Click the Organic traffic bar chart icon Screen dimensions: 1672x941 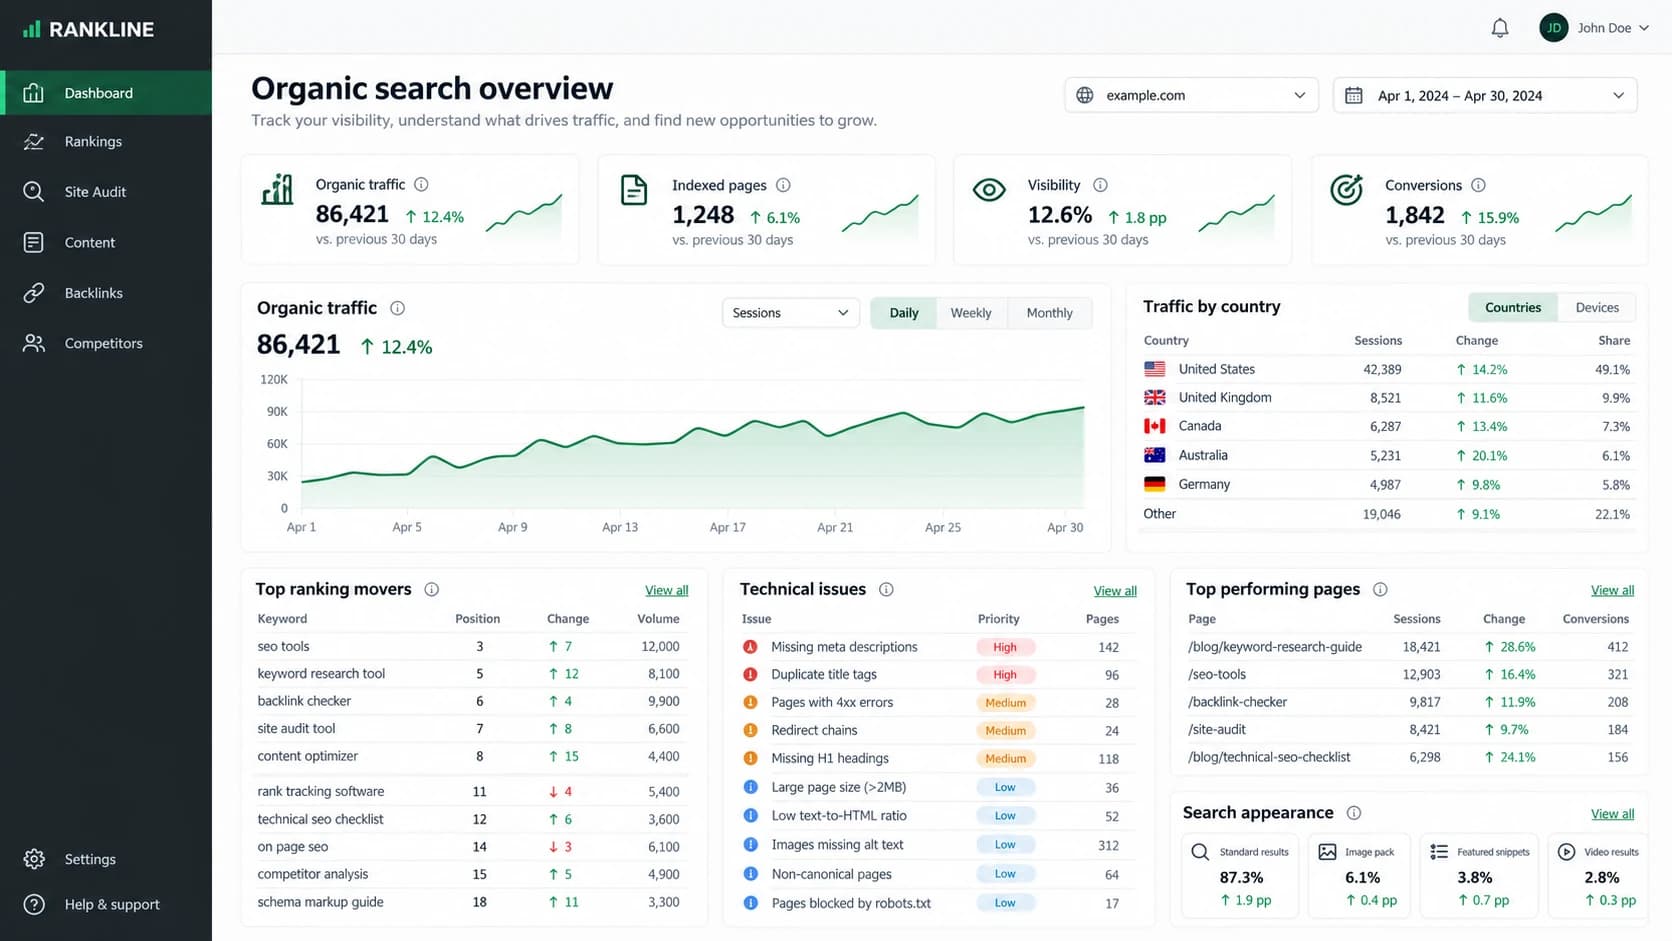(x=277, y=189)
